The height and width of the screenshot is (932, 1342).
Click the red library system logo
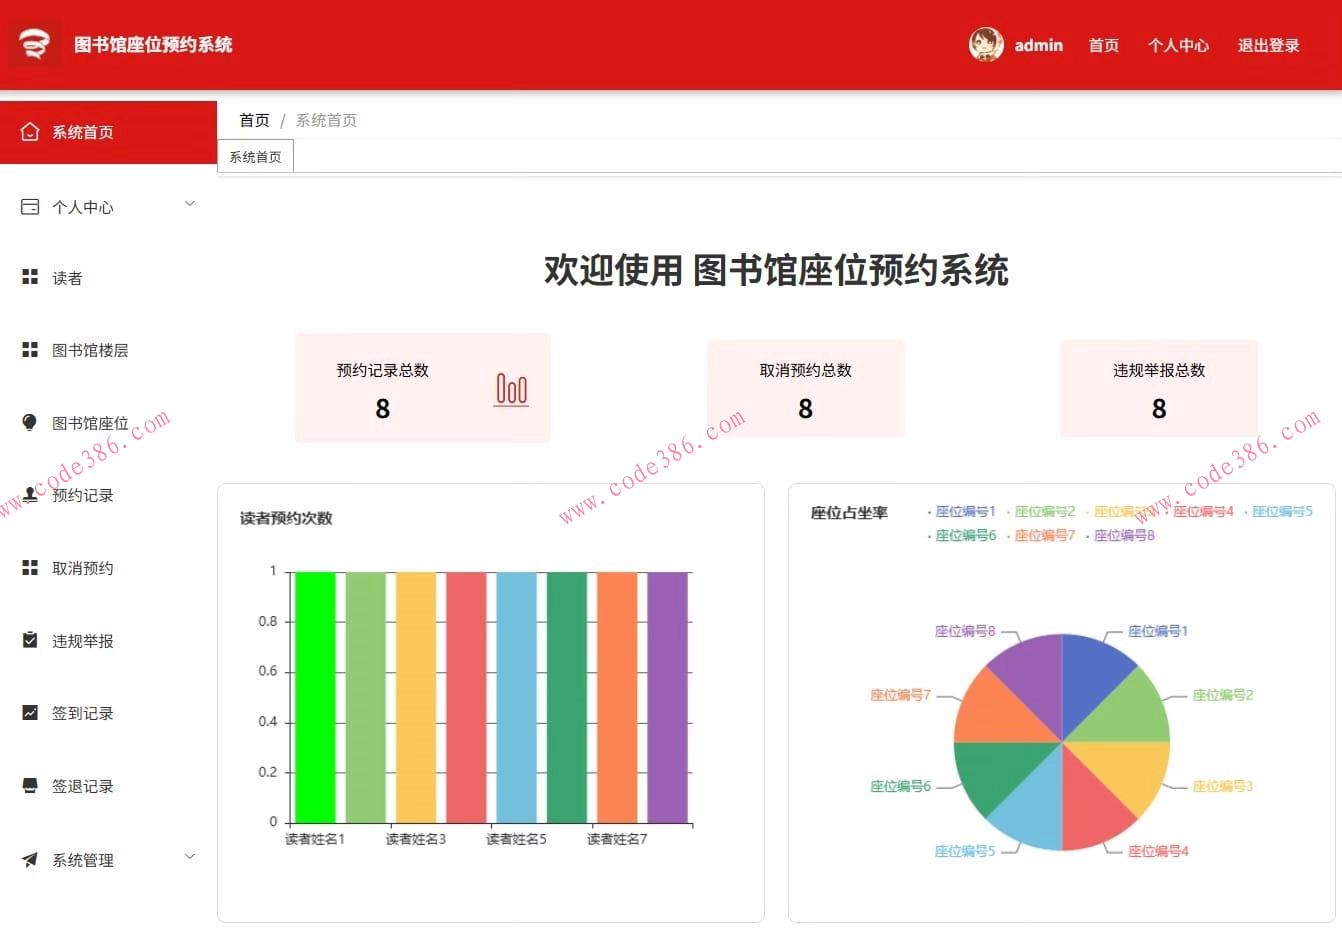click(x=34, y=44)
